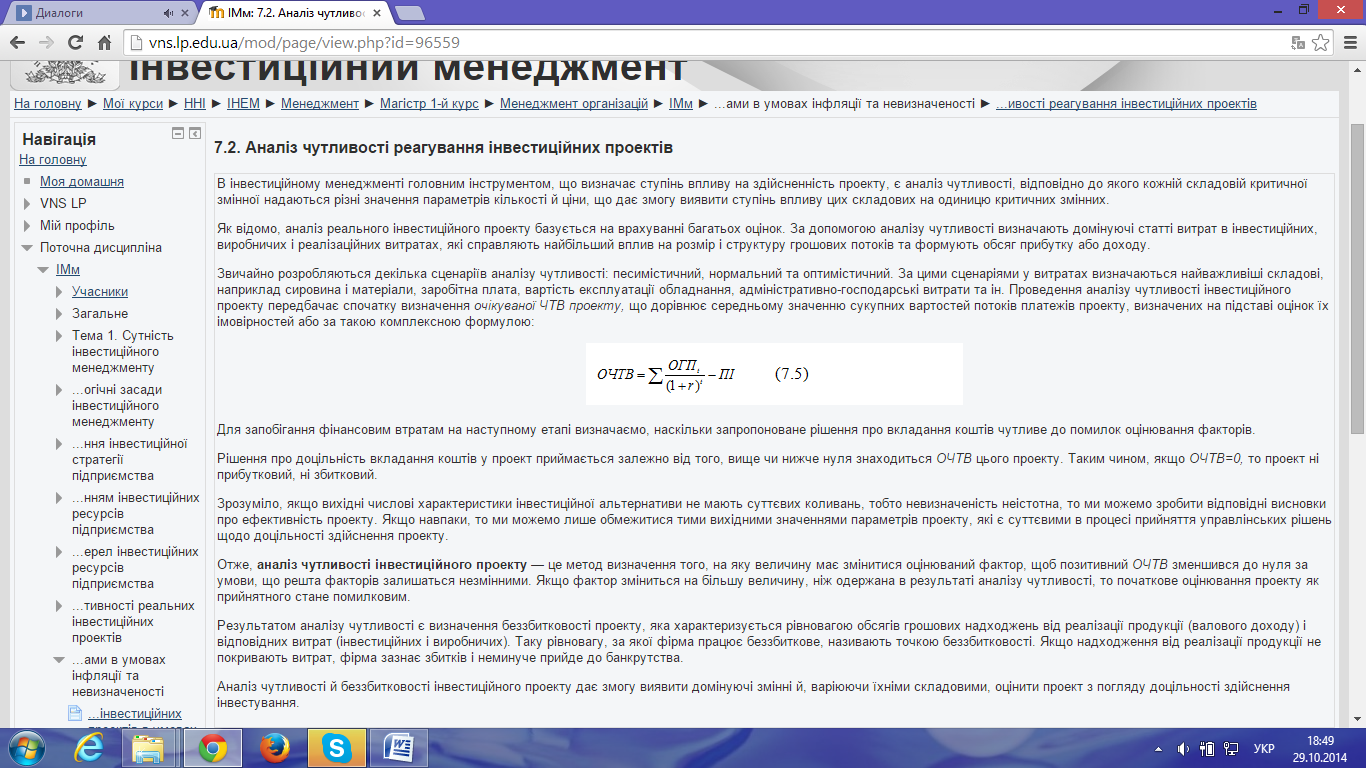Click the page's vertical scrollbar thumb

(x=1356, y=280)
